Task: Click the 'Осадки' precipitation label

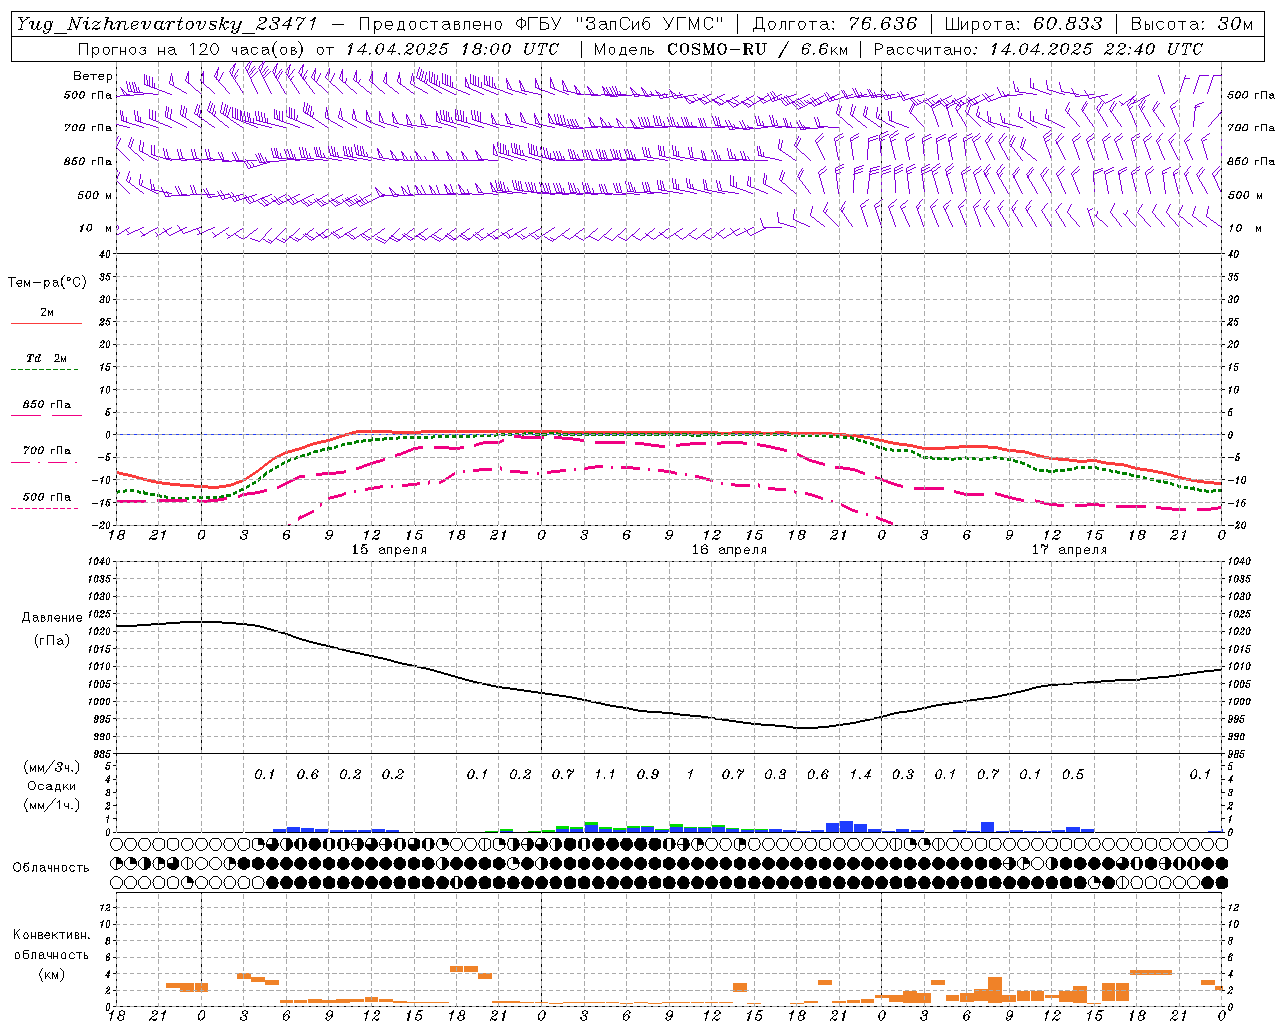Action: tap(51, 787)
